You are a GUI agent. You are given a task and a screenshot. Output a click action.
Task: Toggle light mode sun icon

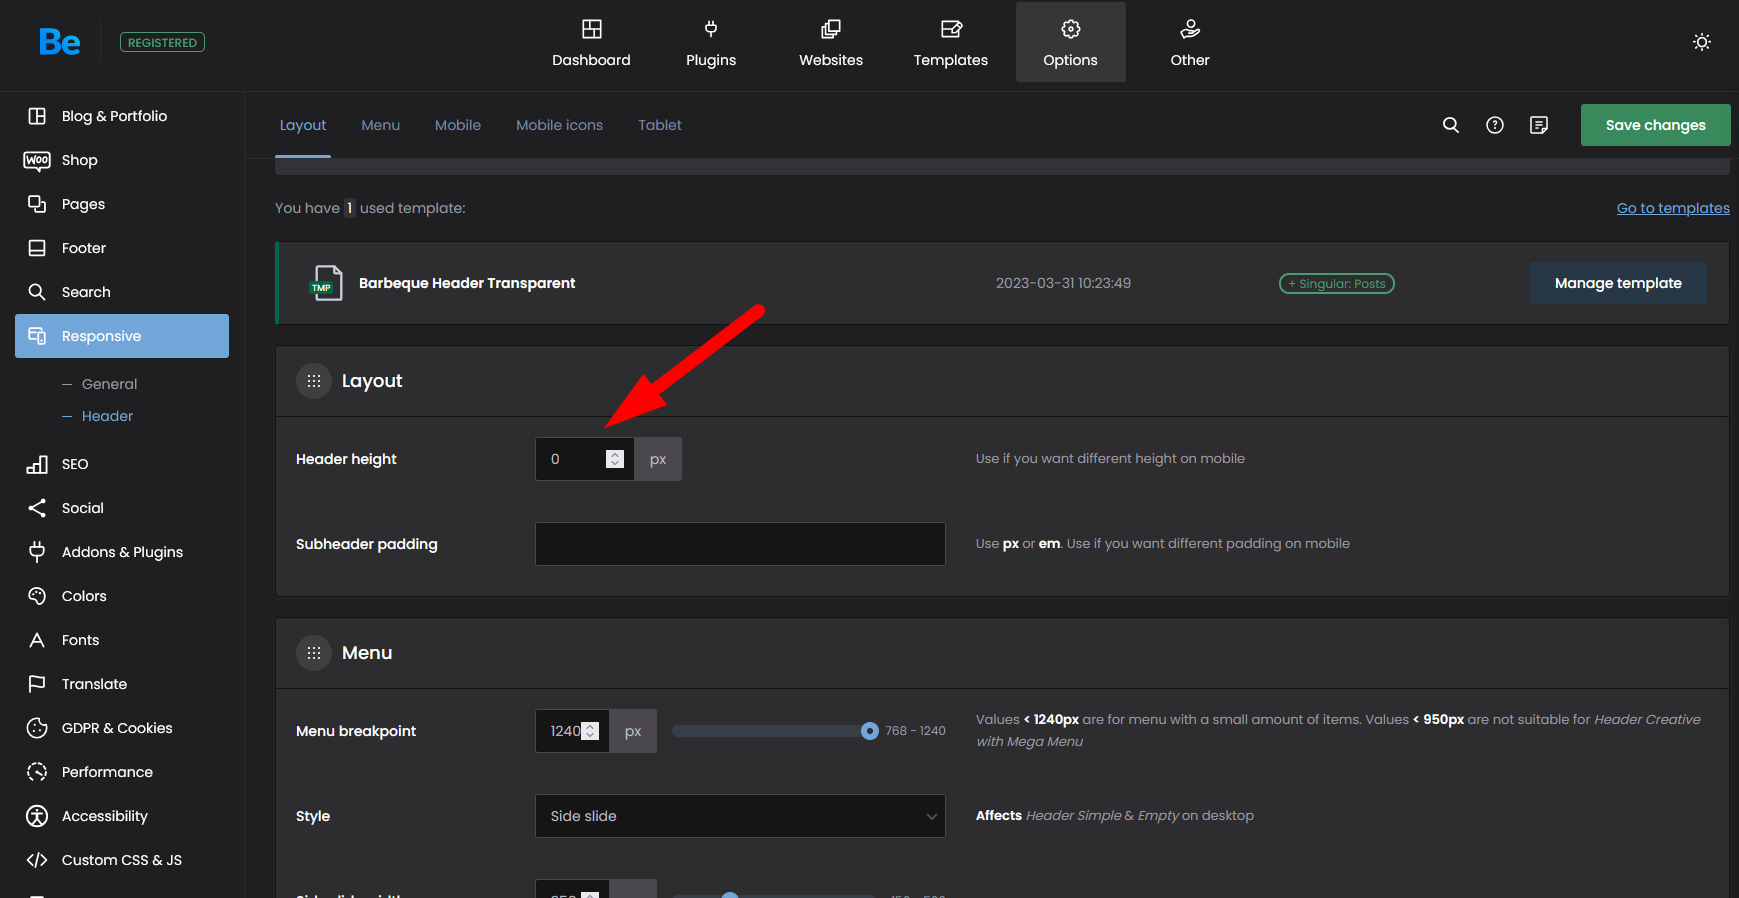click(x=1702, y=42)
